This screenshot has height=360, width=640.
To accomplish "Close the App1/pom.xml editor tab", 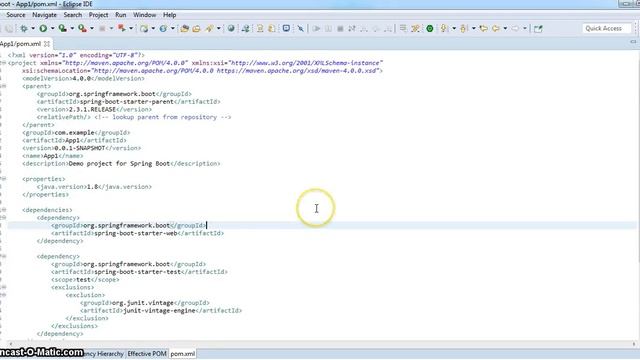I will point(47,44).
